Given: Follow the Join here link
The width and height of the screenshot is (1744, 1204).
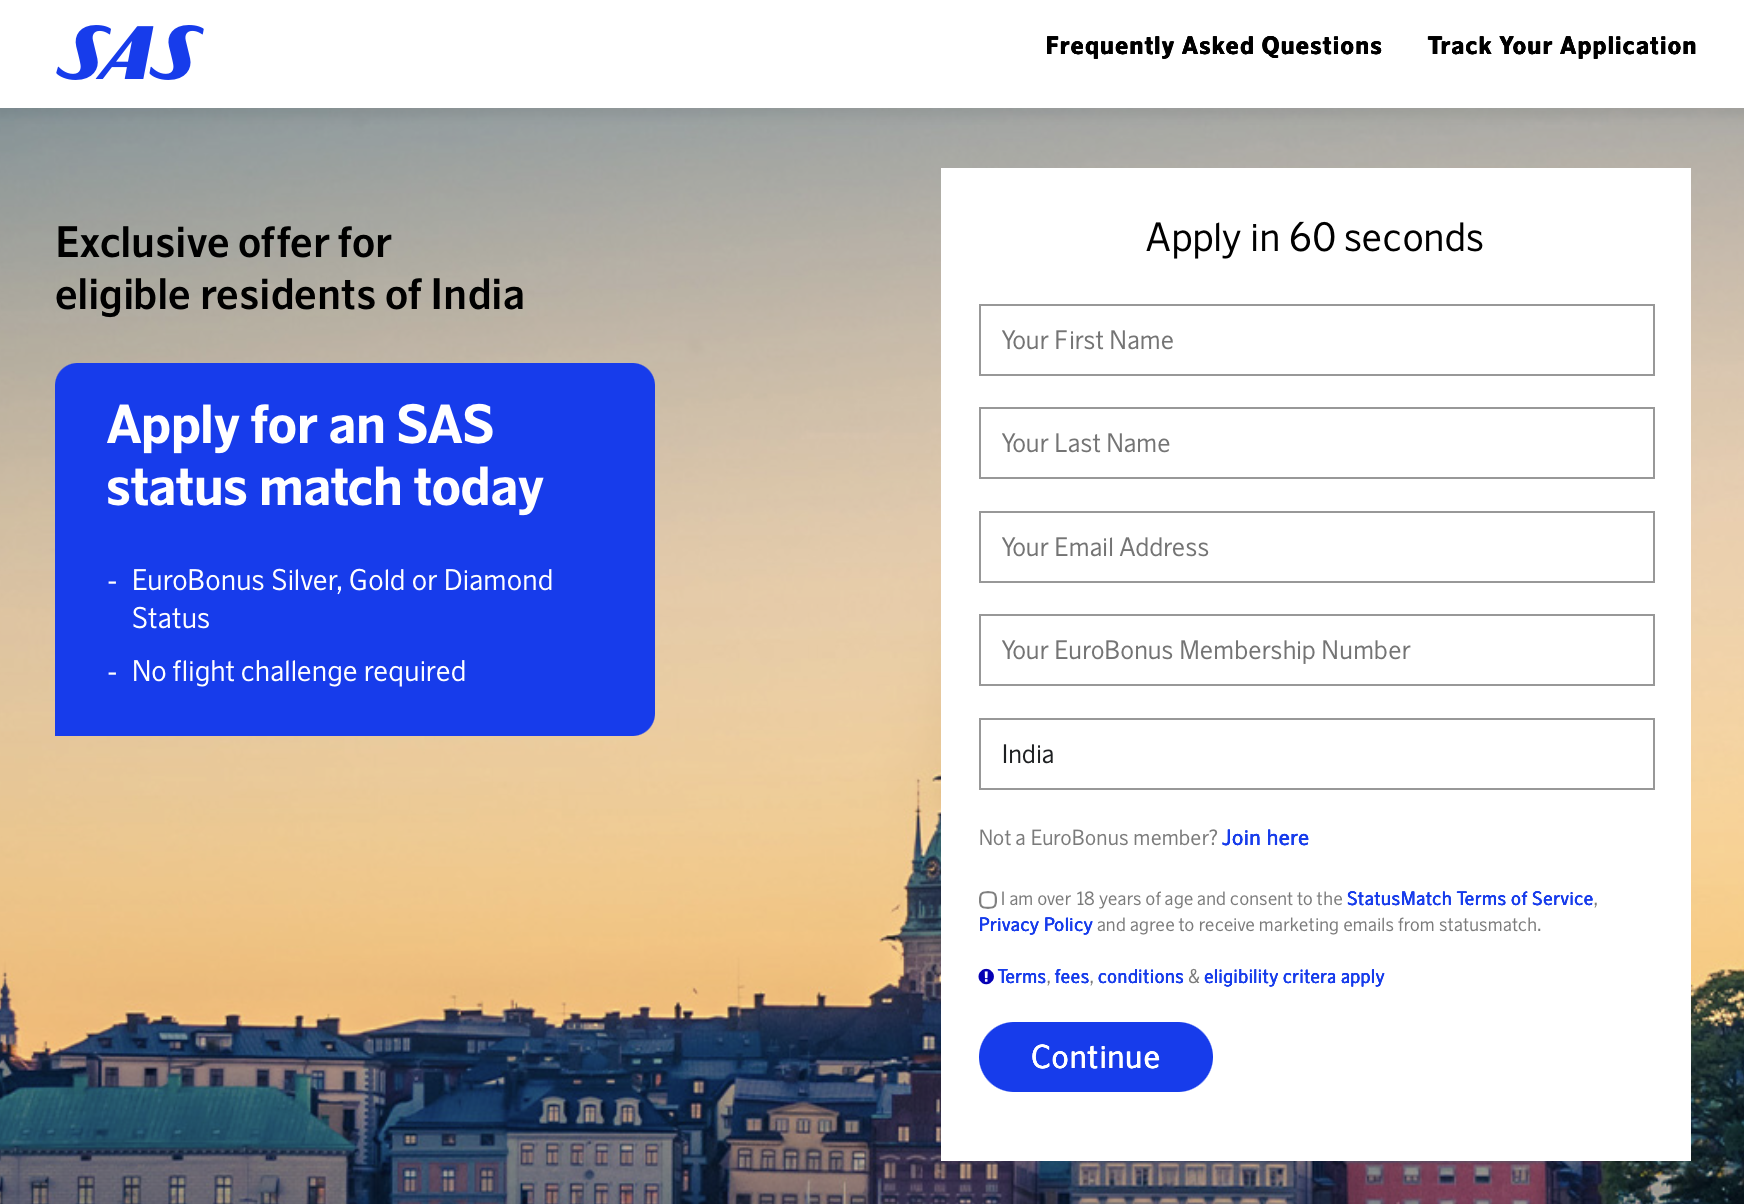Looking at the screenshot, I should click(x=1265, y=838).
